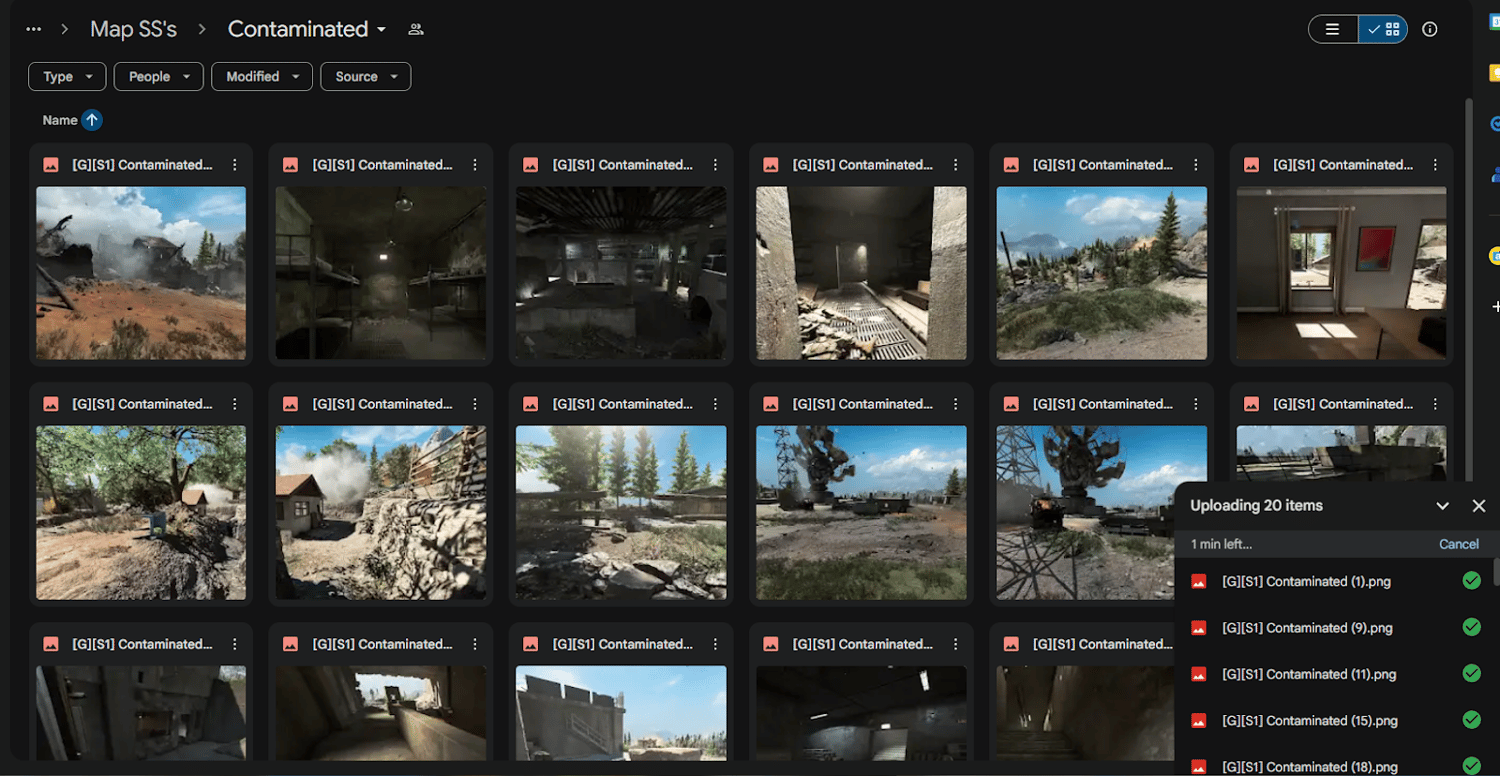Switch to list layout view

[x=1333, y=29]
